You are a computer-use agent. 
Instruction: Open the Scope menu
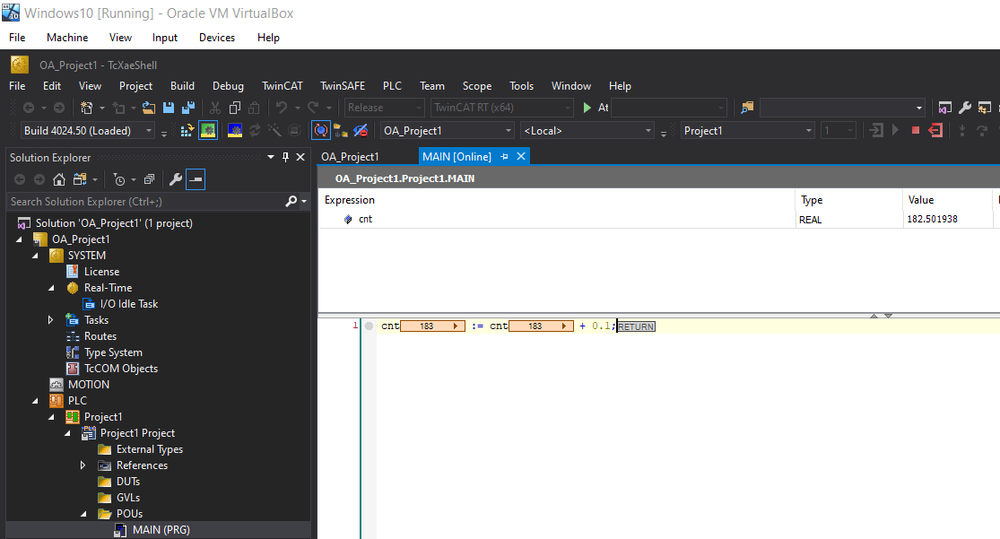[476, 85]
